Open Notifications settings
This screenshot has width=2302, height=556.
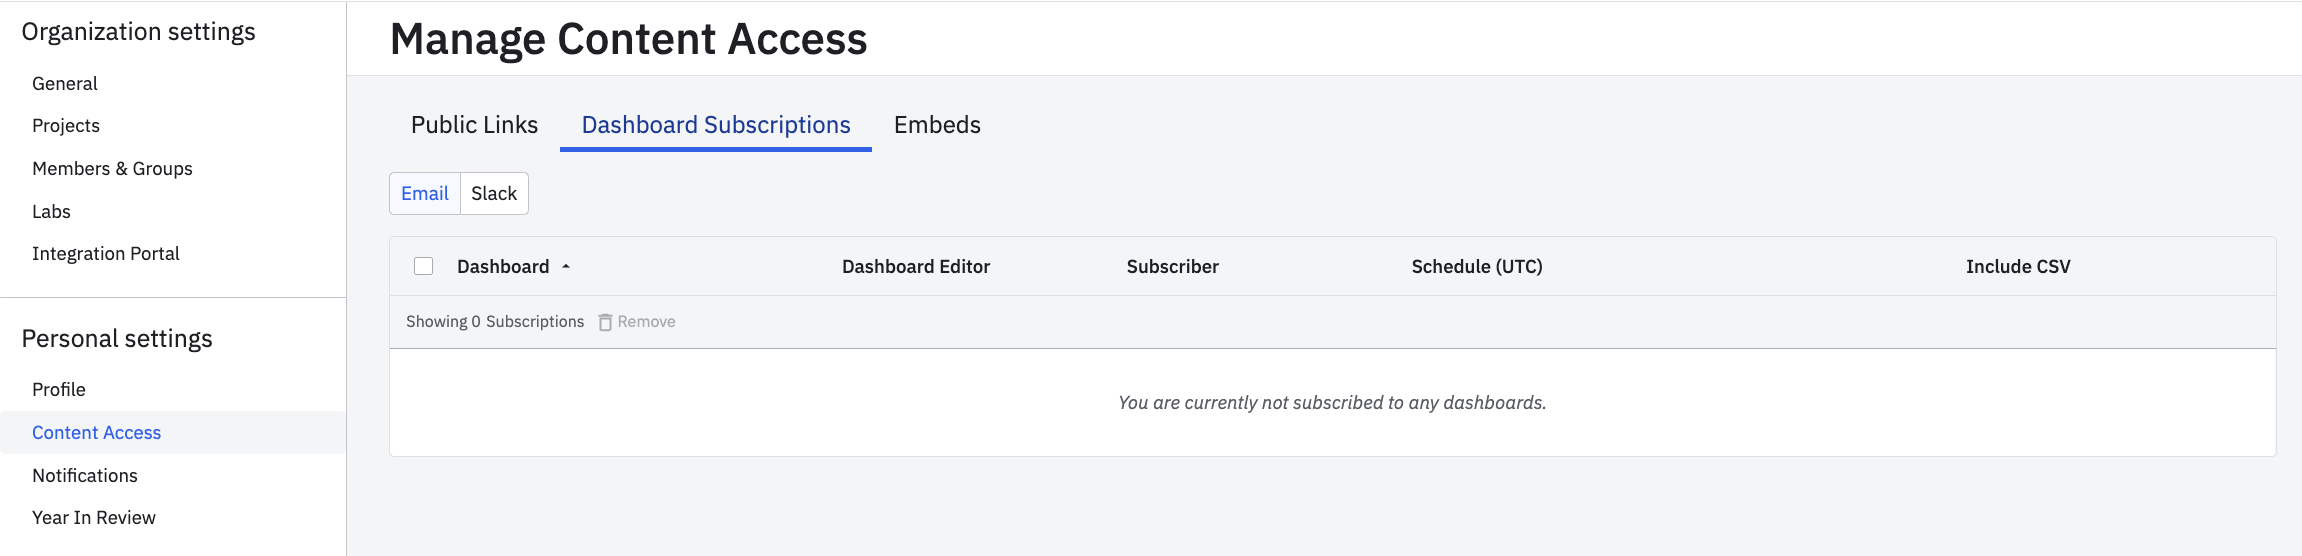85,476
